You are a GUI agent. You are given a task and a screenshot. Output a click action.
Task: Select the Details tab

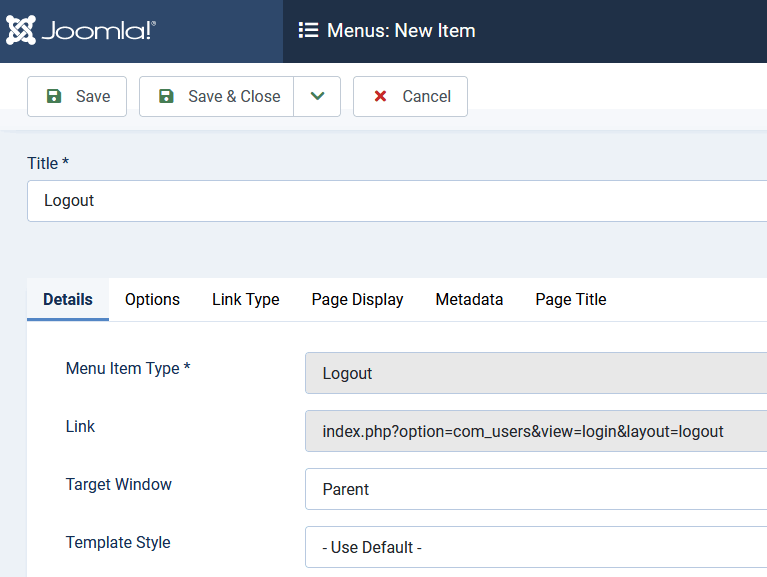point(68,299)
